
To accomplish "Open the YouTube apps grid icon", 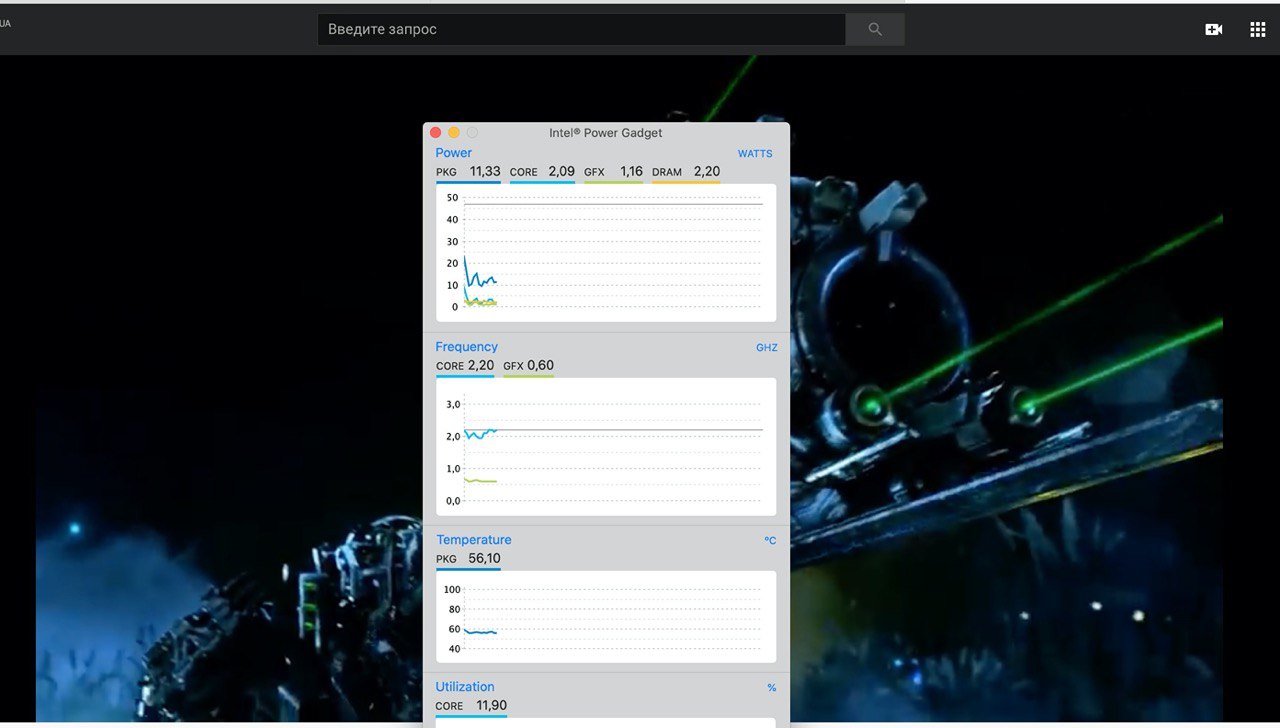I will (x=1258, y=30).
